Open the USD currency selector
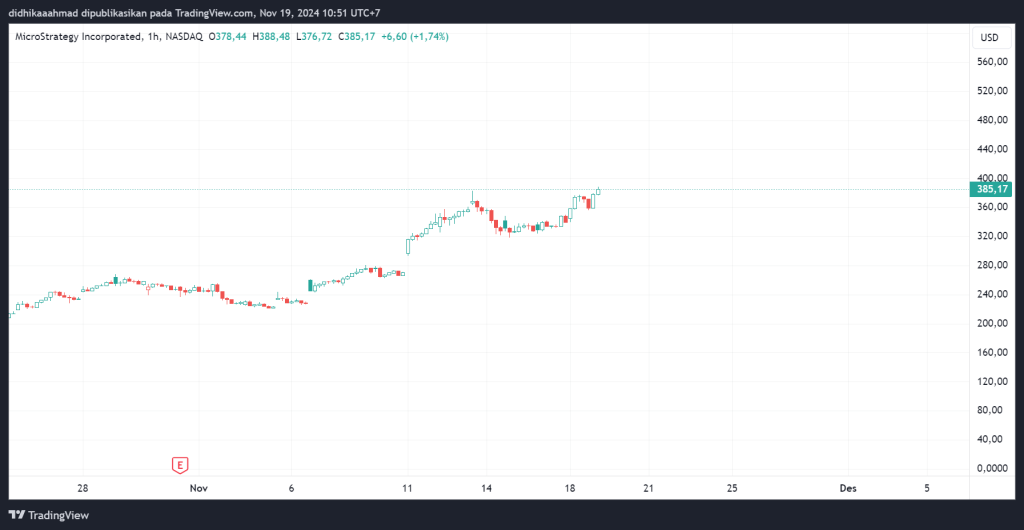 [989, 38]
